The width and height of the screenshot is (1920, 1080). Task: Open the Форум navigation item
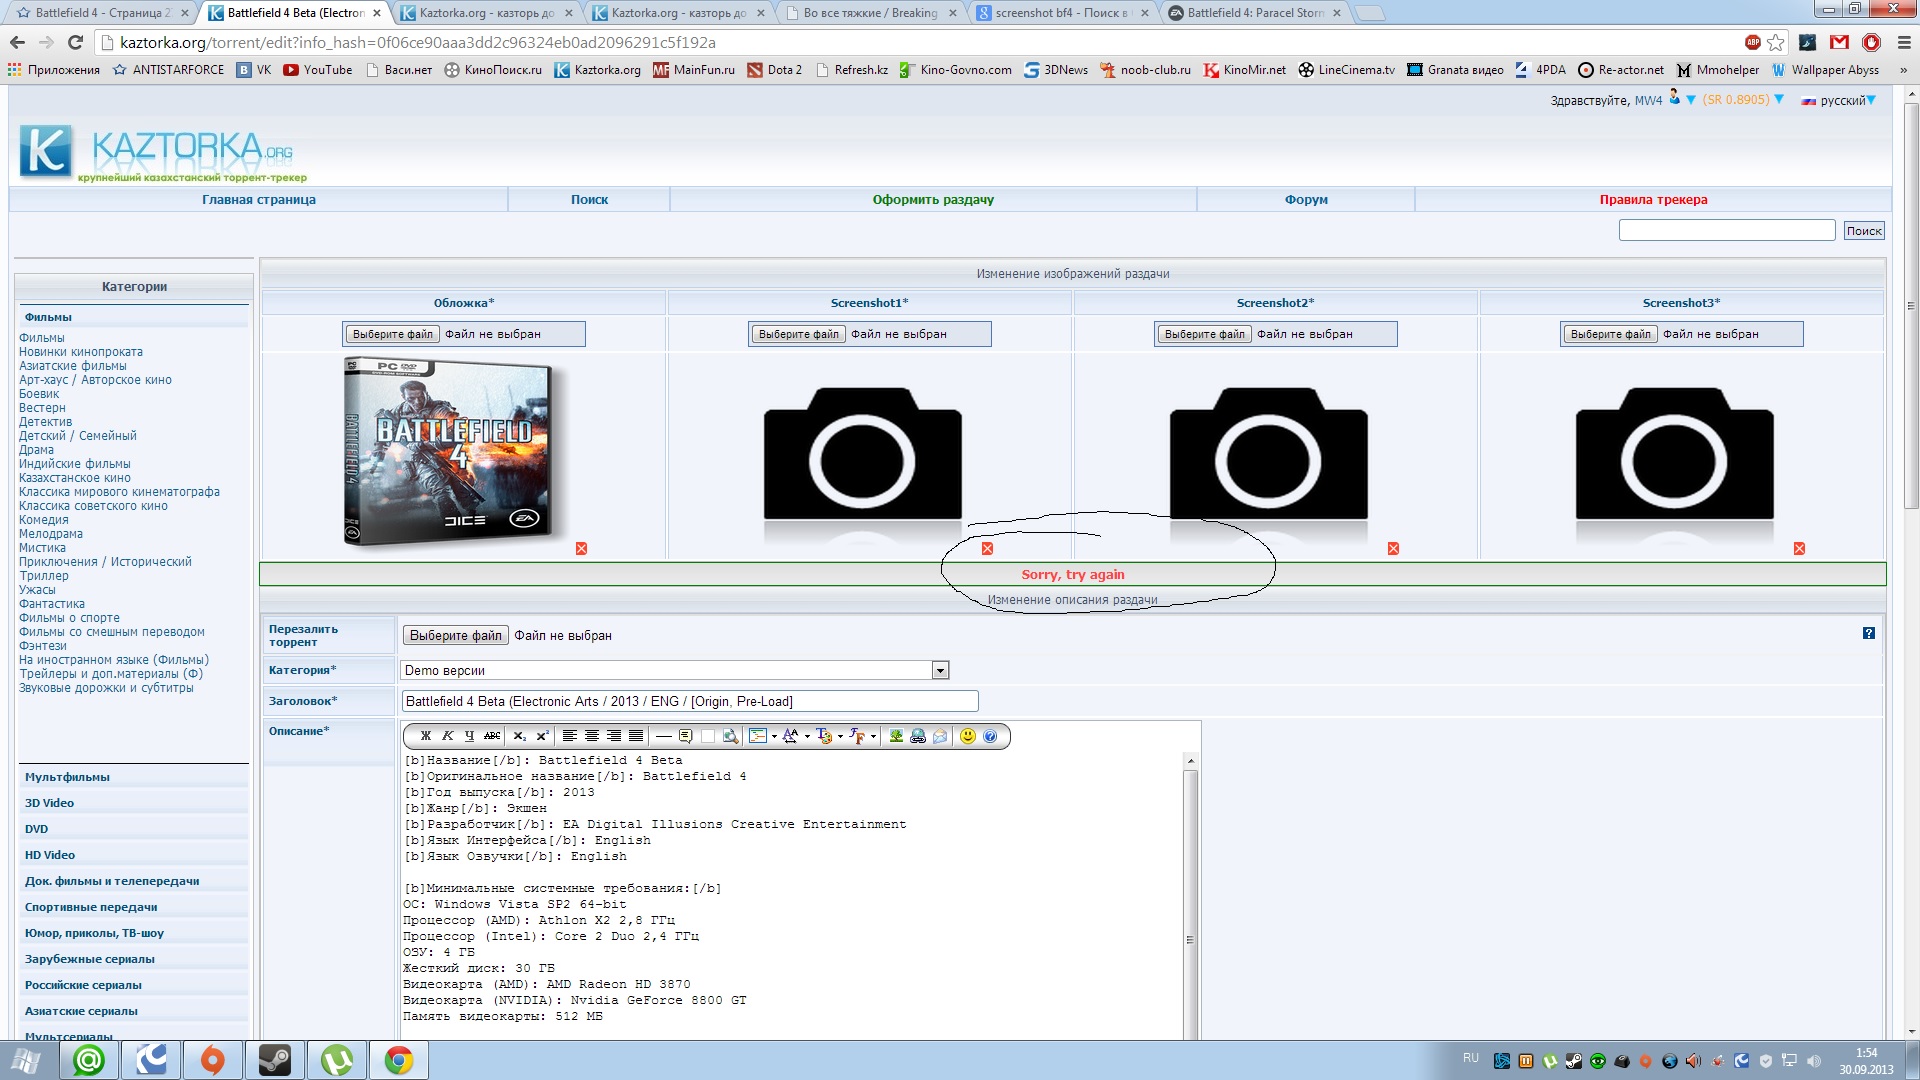(x=1306, y=200)
